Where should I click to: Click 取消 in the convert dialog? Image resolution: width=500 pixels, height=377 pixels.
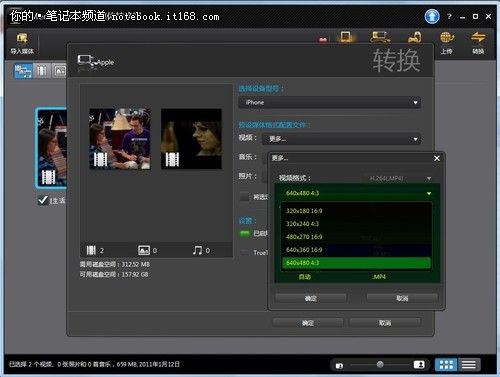click(385, 323)
